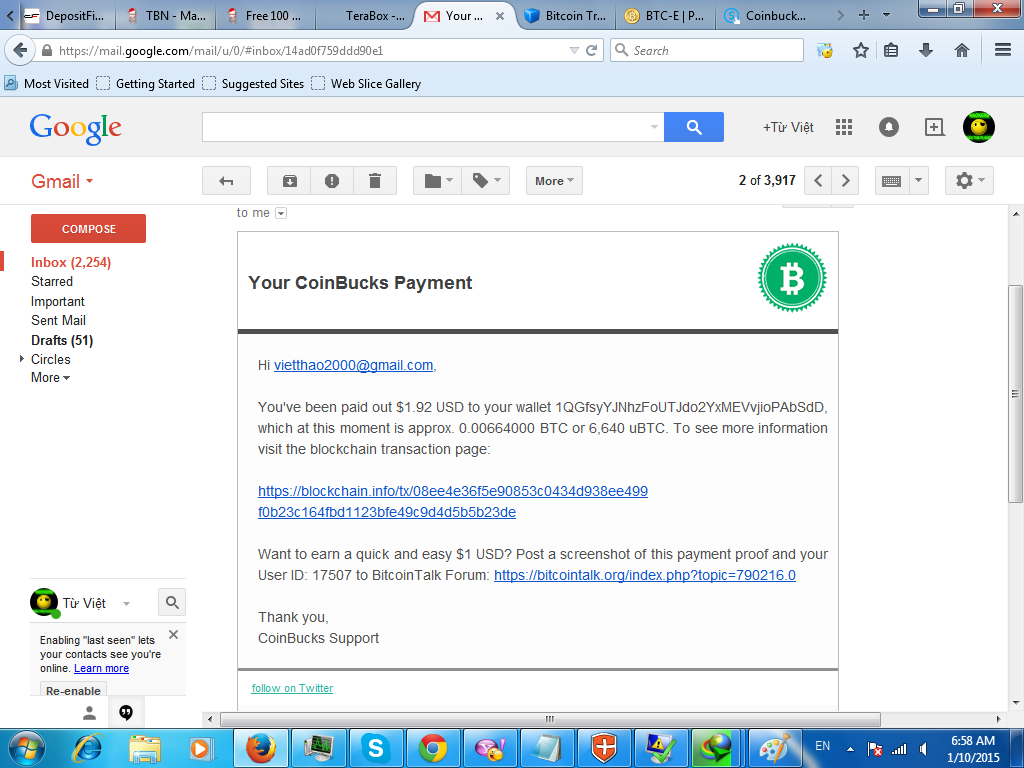Switch to the BTC-E tab

click(665, 16)
